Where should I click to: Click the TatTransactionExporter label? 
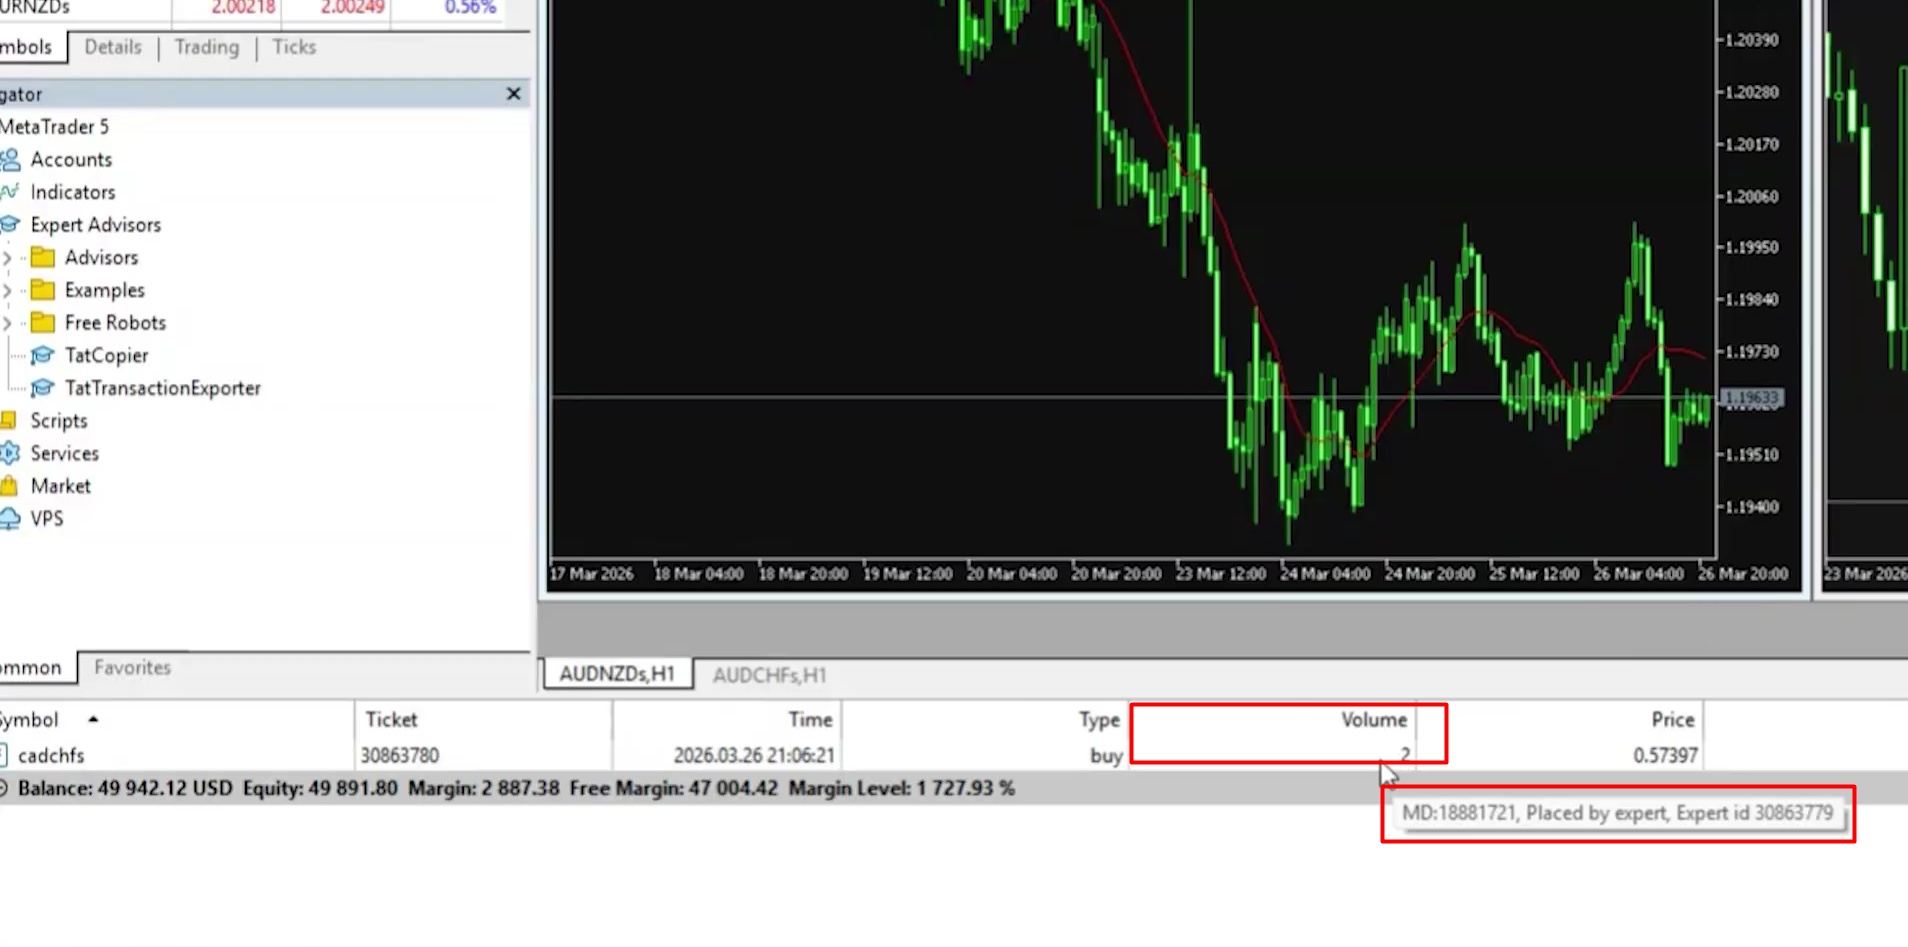click(x=163, y=388)
